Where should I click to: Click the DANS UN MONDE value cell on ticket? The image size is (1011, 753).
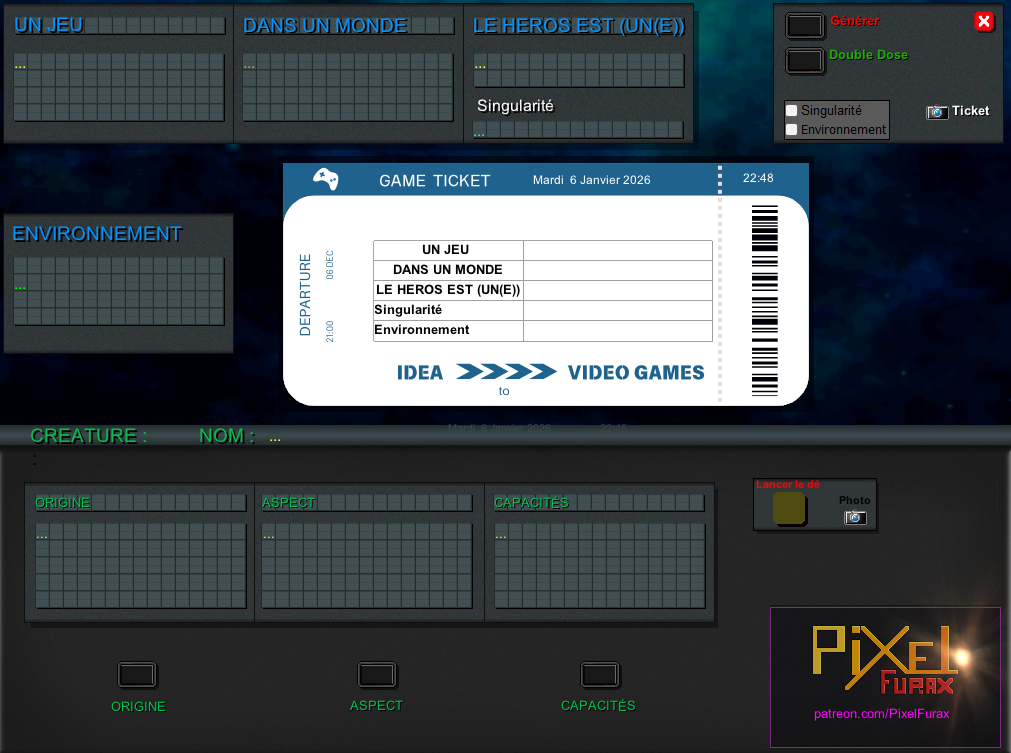pos(618,270)
